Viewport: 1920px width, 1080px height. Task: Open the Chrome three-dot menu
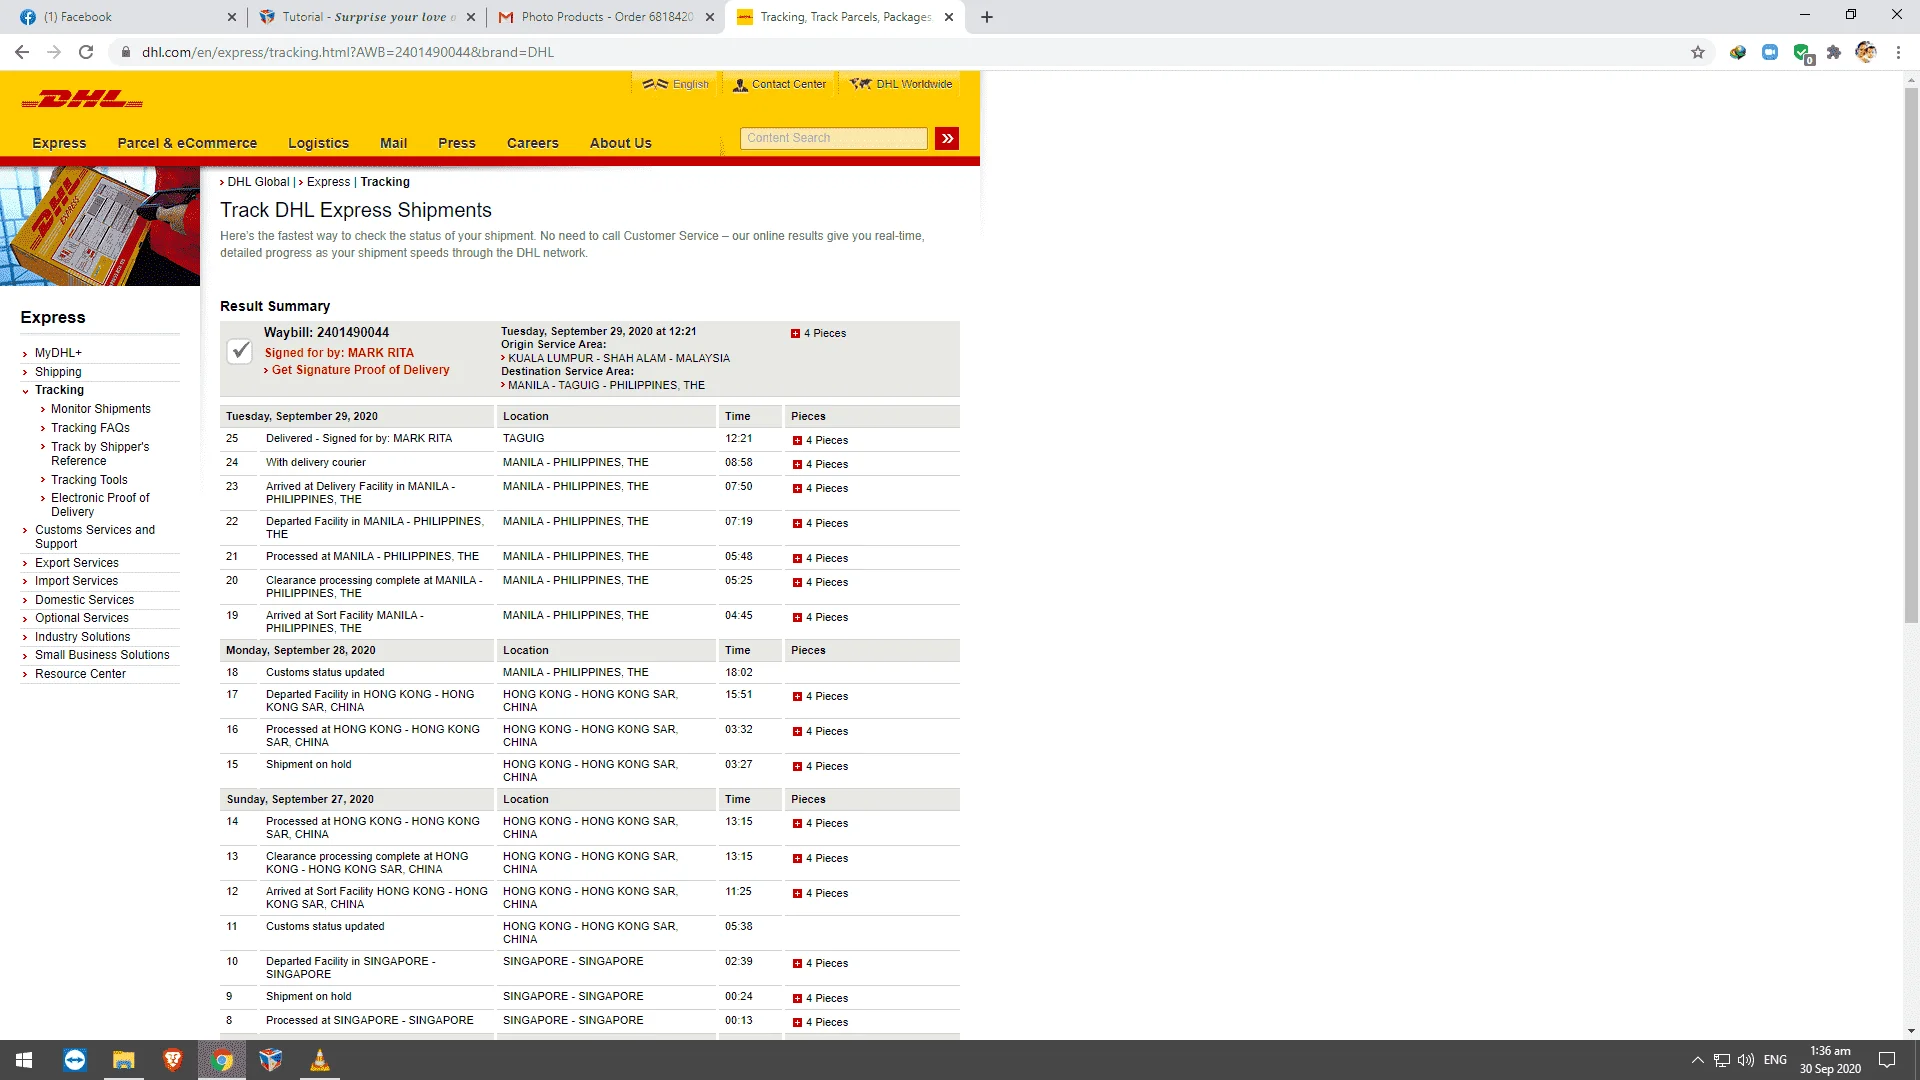pos(1898,52)
